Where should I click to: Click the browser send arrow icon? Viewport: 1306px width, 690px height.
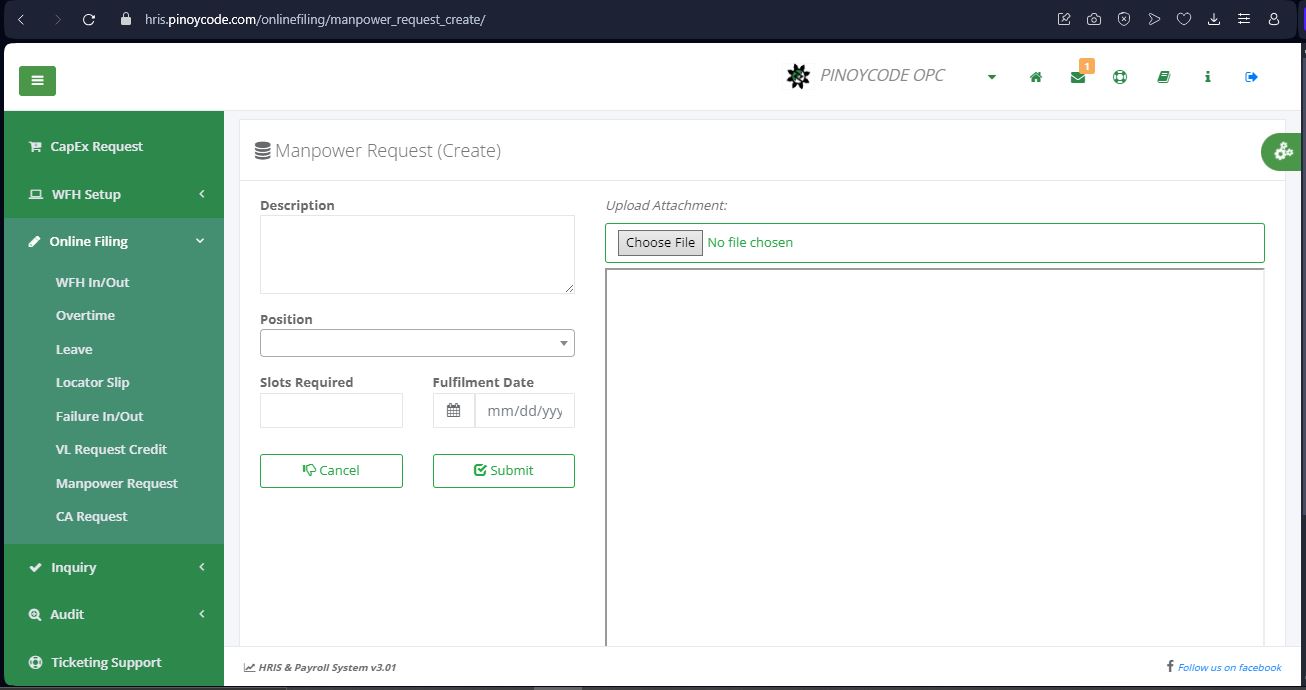(x=1154, y=19)
